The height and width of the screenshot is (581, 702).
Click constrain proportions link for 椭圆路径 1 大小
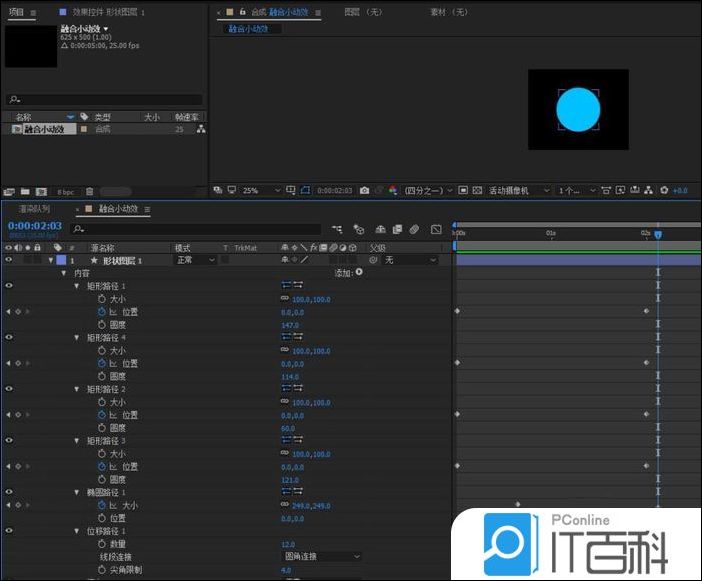(285, 505)
